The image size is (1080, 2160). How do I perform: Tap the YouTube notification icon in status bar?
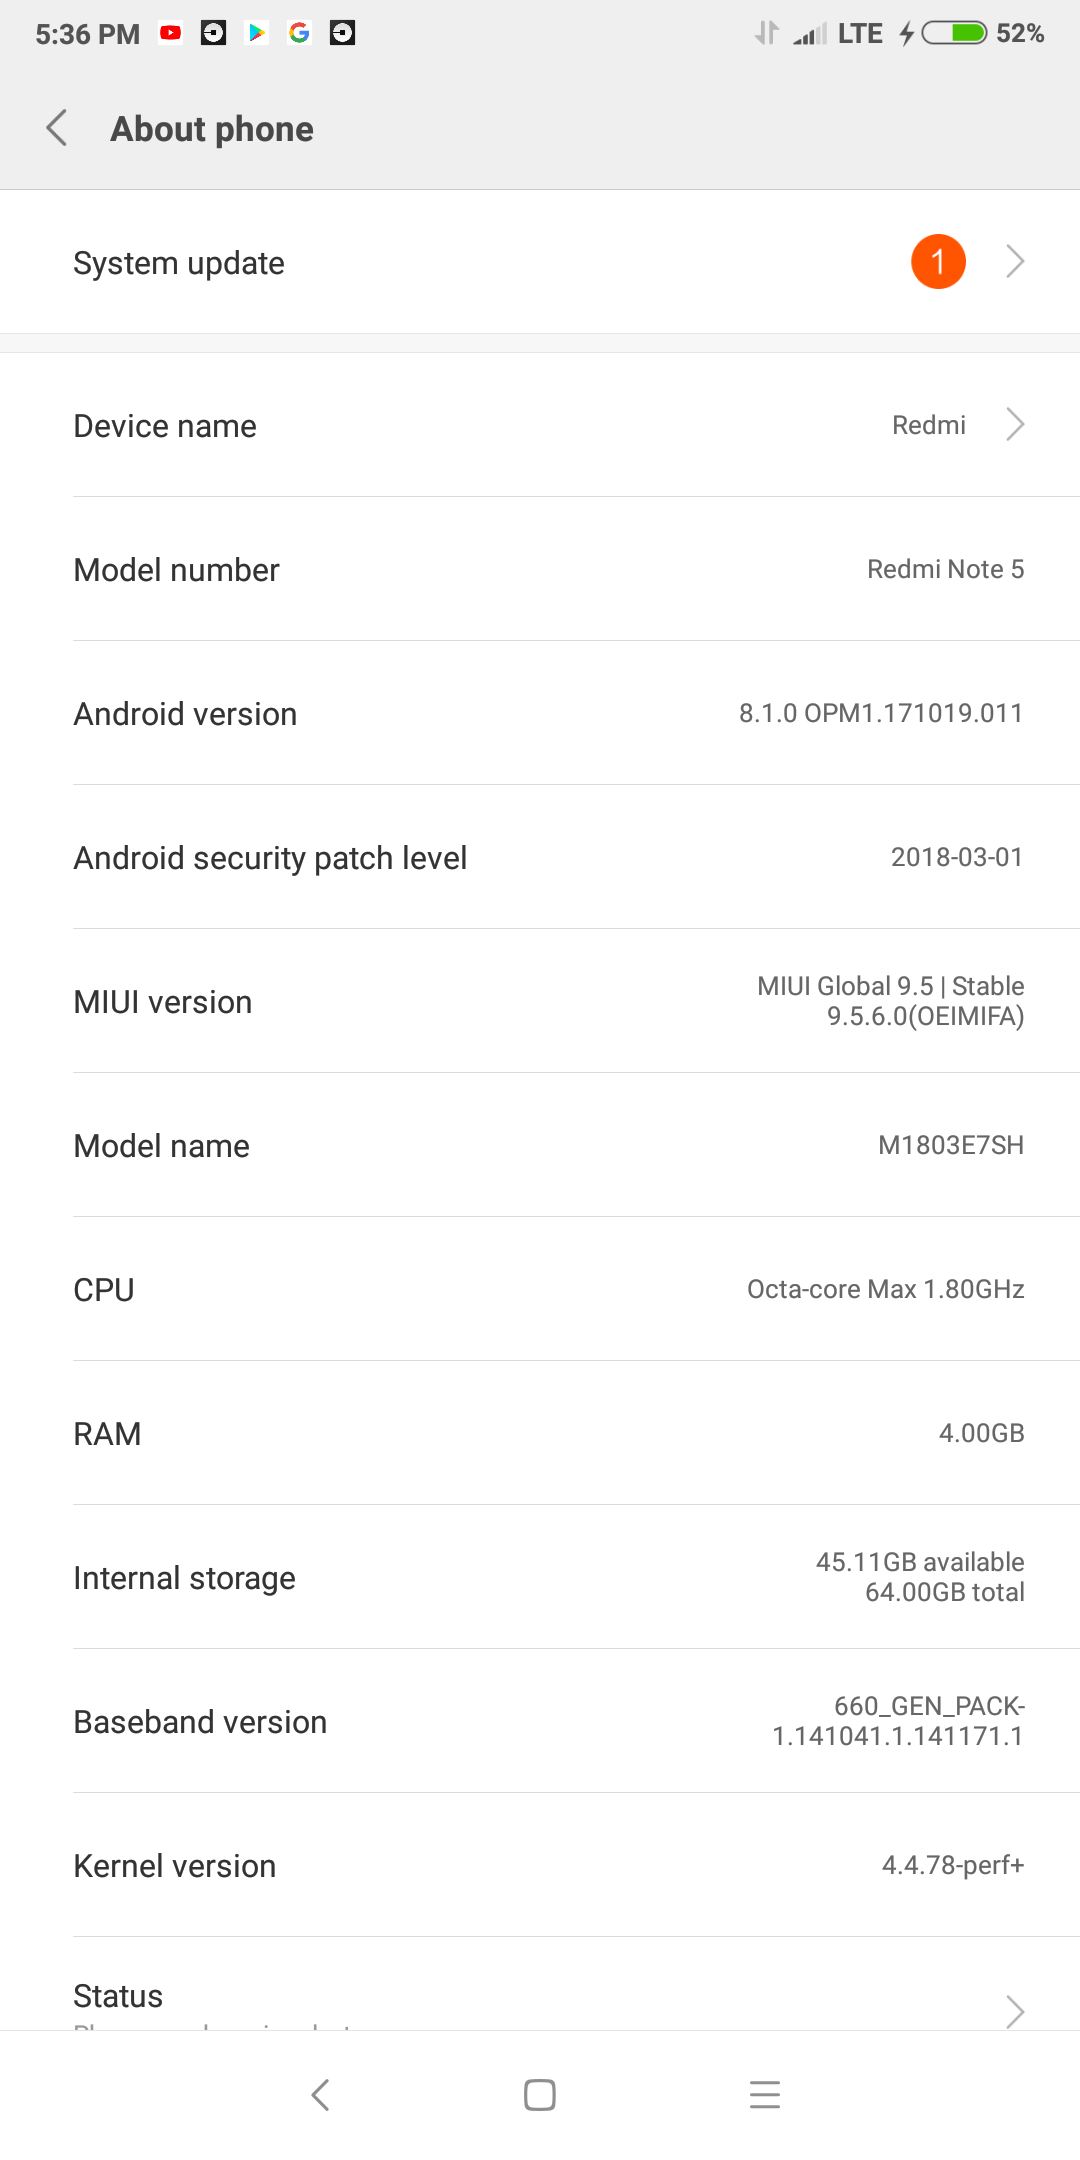(x=171, y=33)
